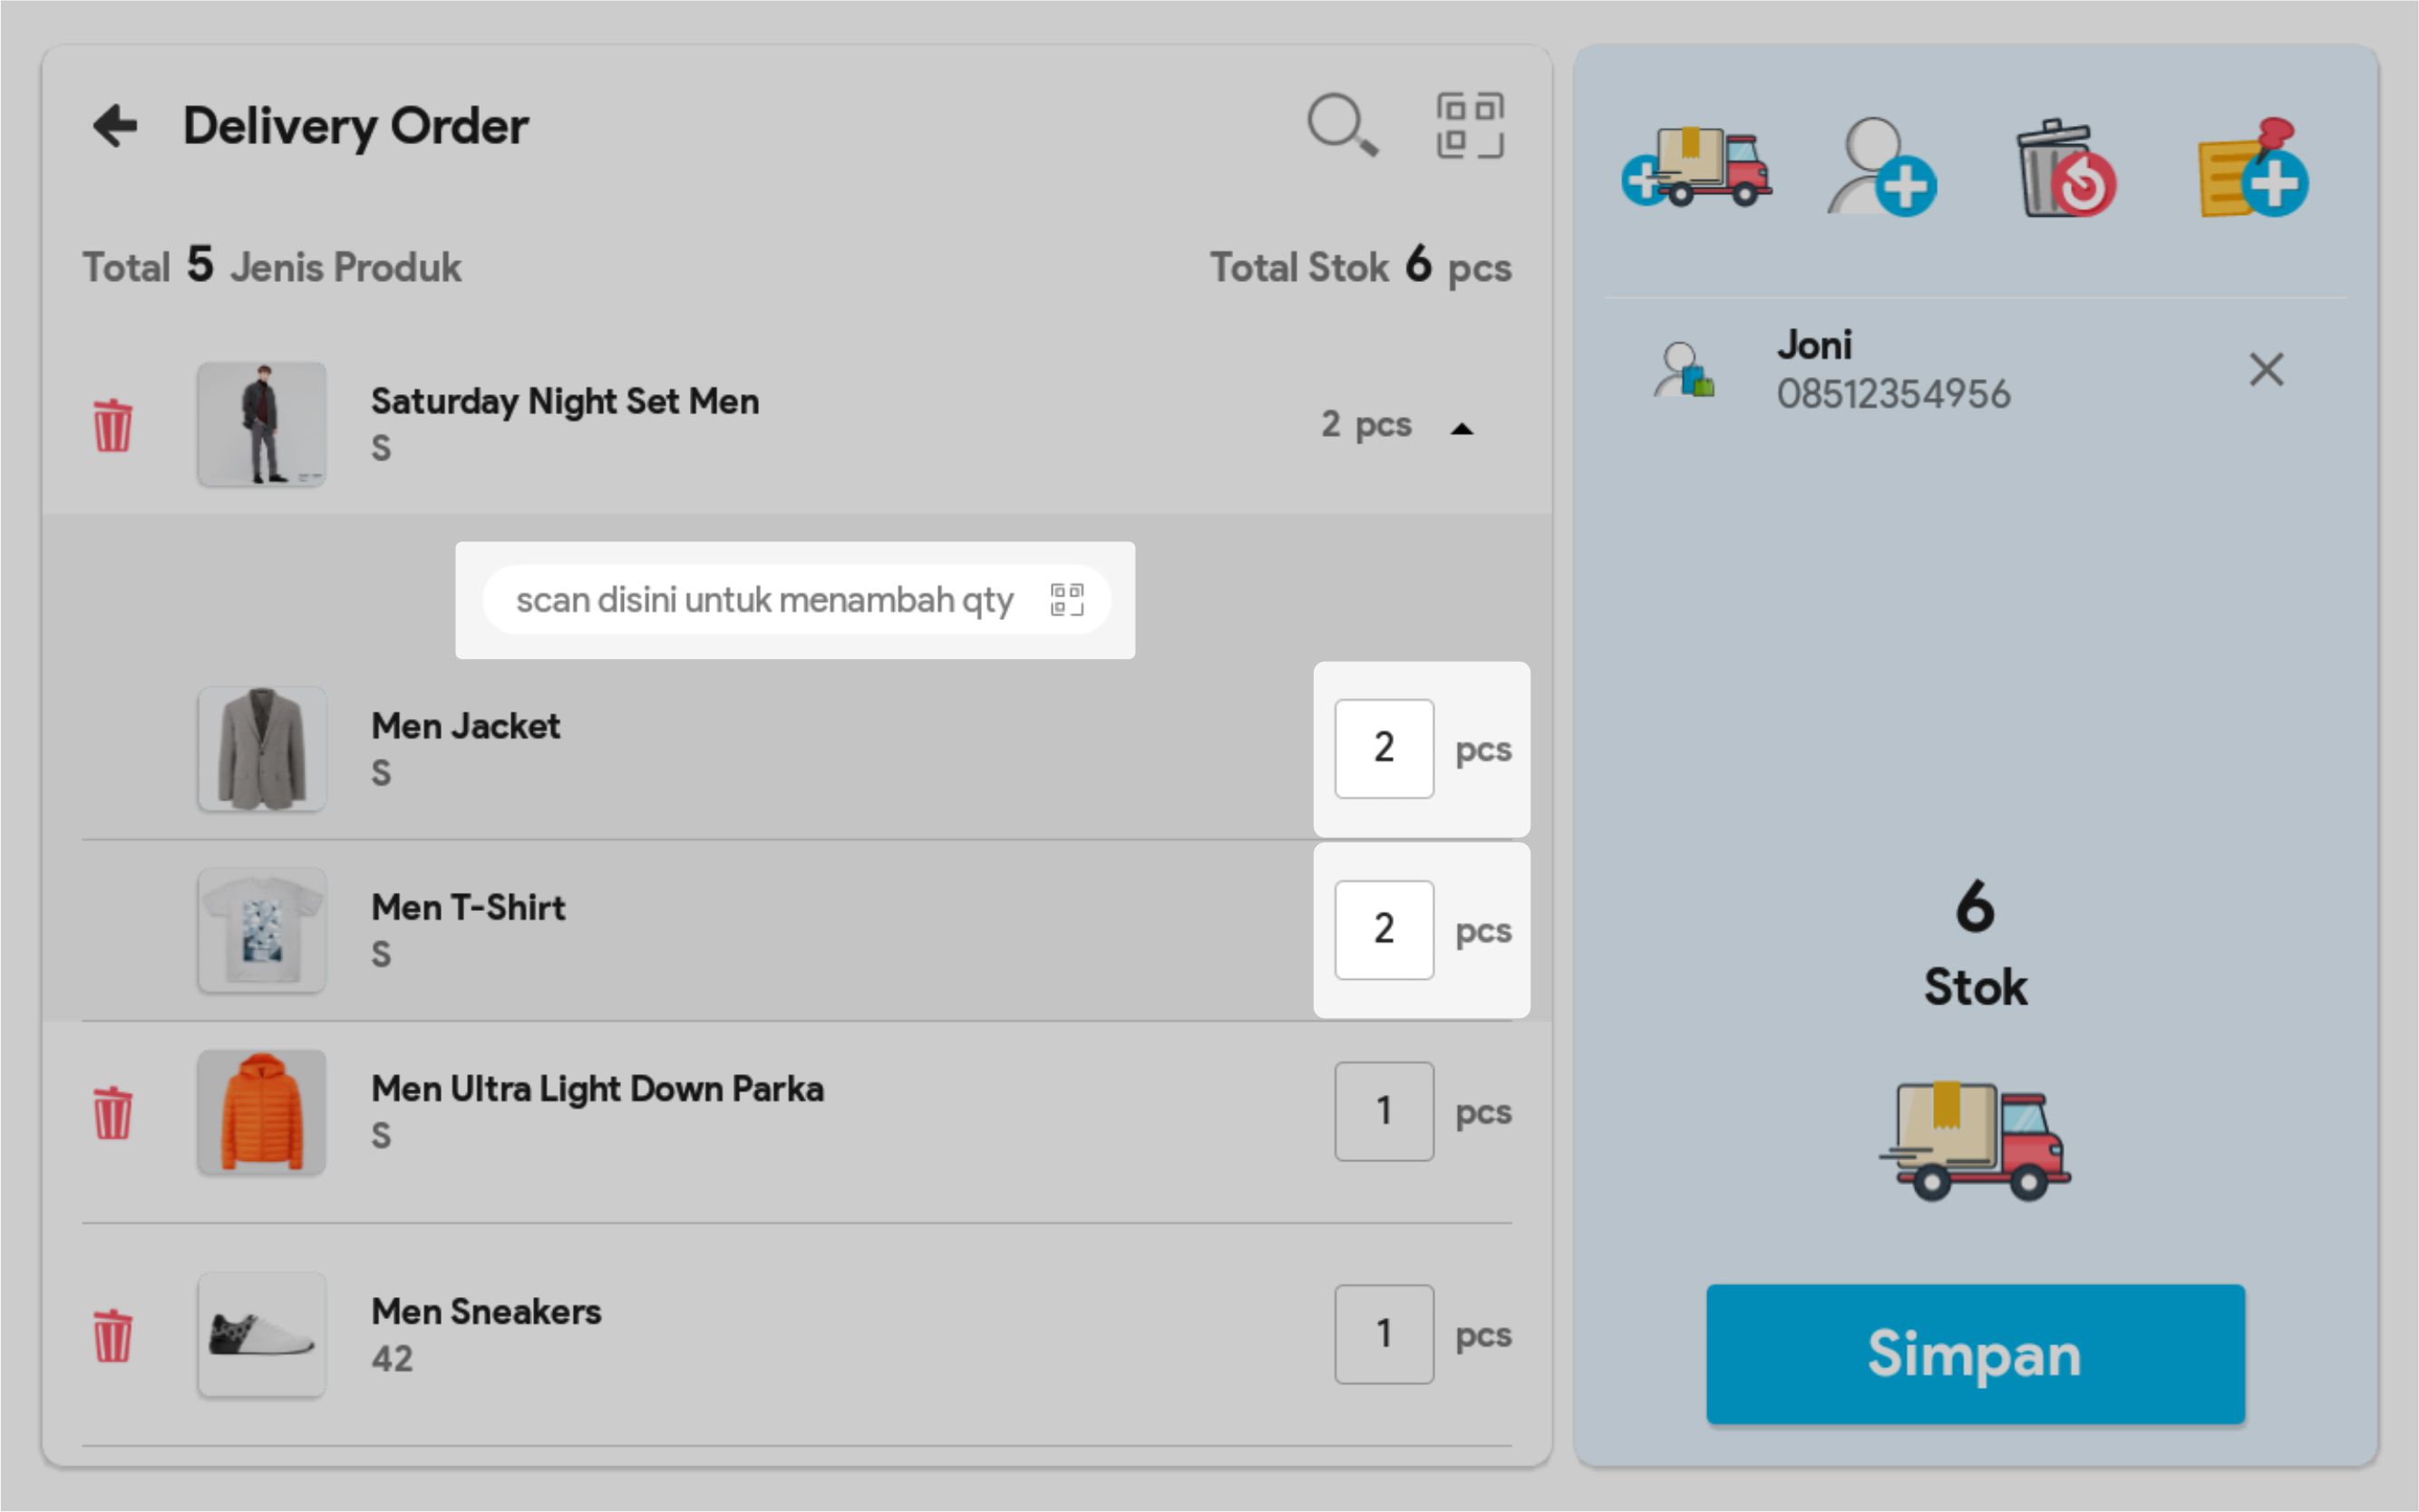Click the add note icon

(x=2253, y=168)
